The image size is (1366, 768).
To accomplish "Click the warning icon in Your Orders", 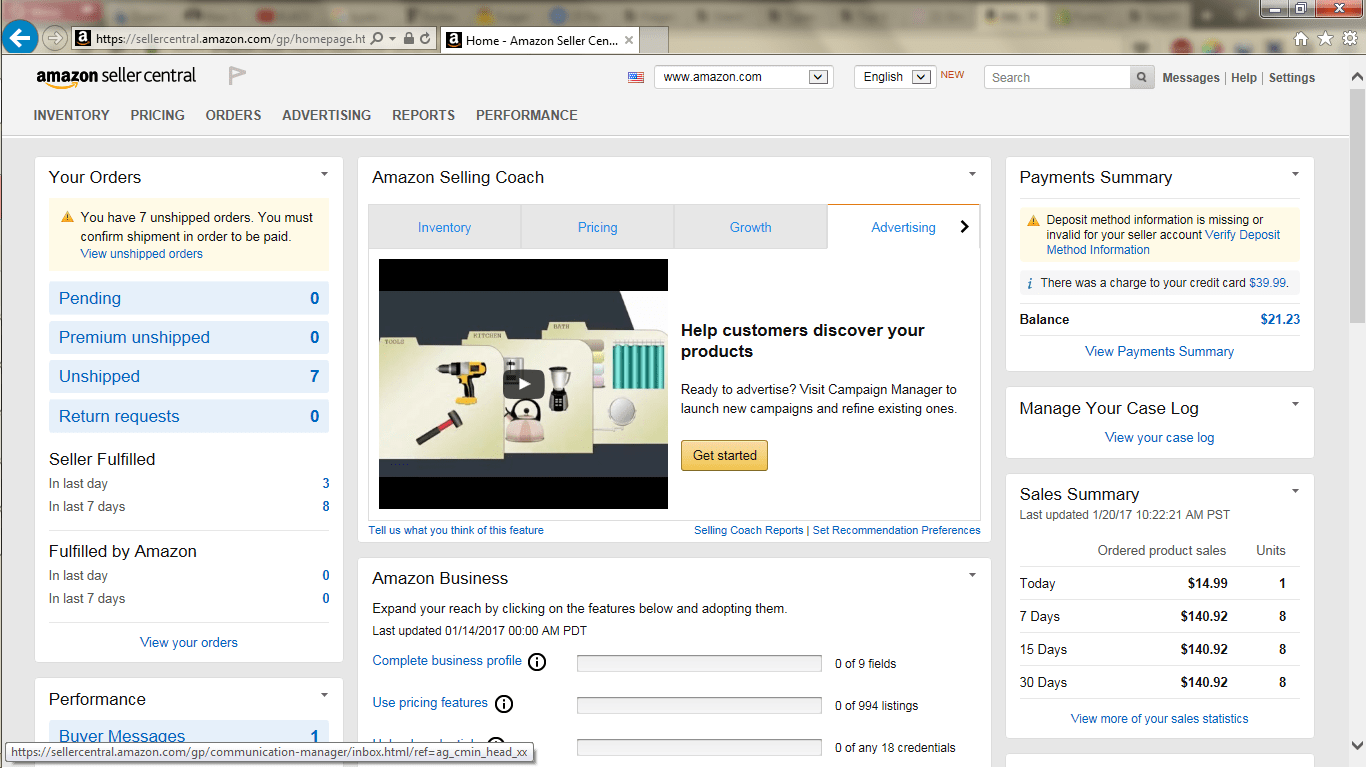I will (67, 217).
